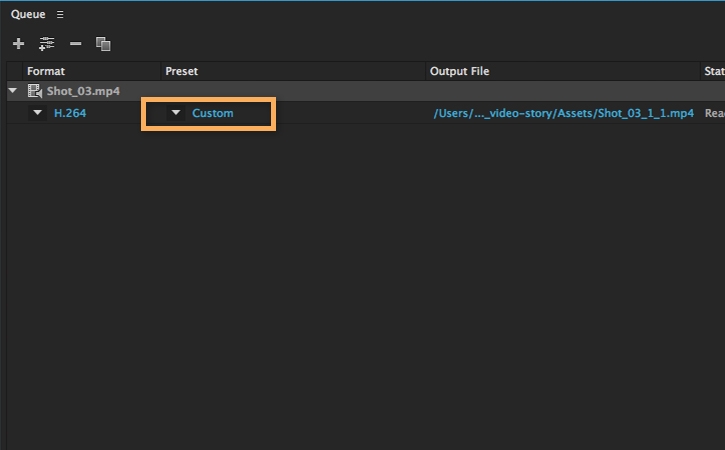The image size is (725, 450).
Task: Click the Custom preset link
Action: tap(213, 113)
